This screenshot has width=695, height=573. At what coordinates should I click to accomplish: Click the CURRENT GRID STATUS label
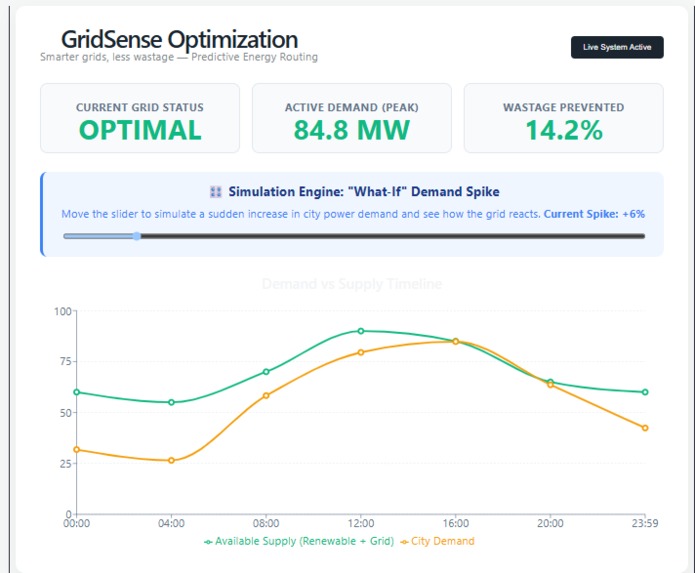point(140,107)
